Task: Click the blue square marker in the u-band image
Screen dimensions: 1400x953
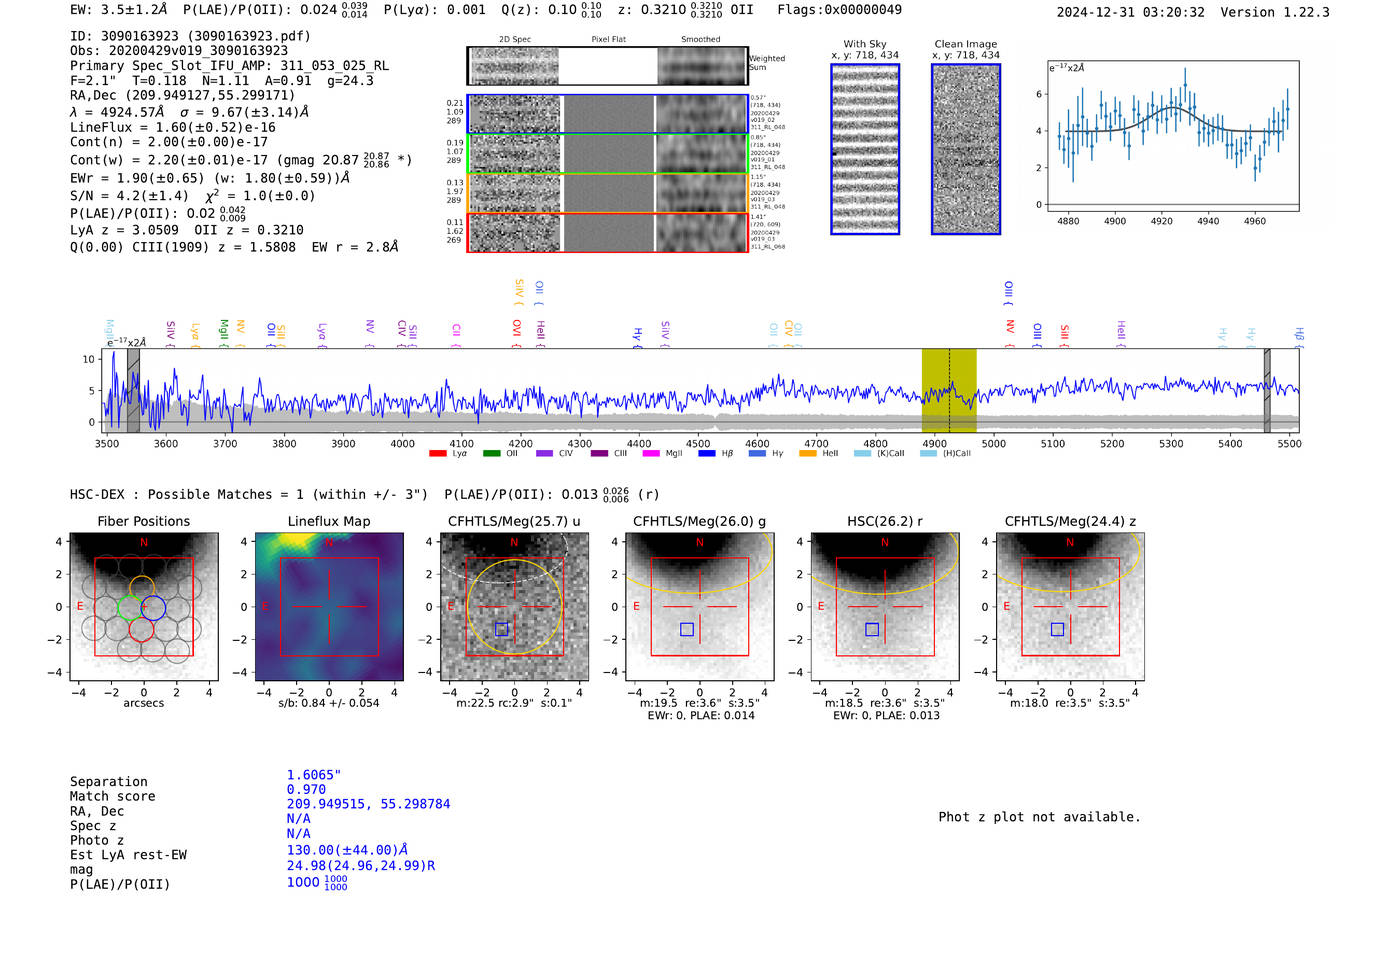Action: [502, 629]
